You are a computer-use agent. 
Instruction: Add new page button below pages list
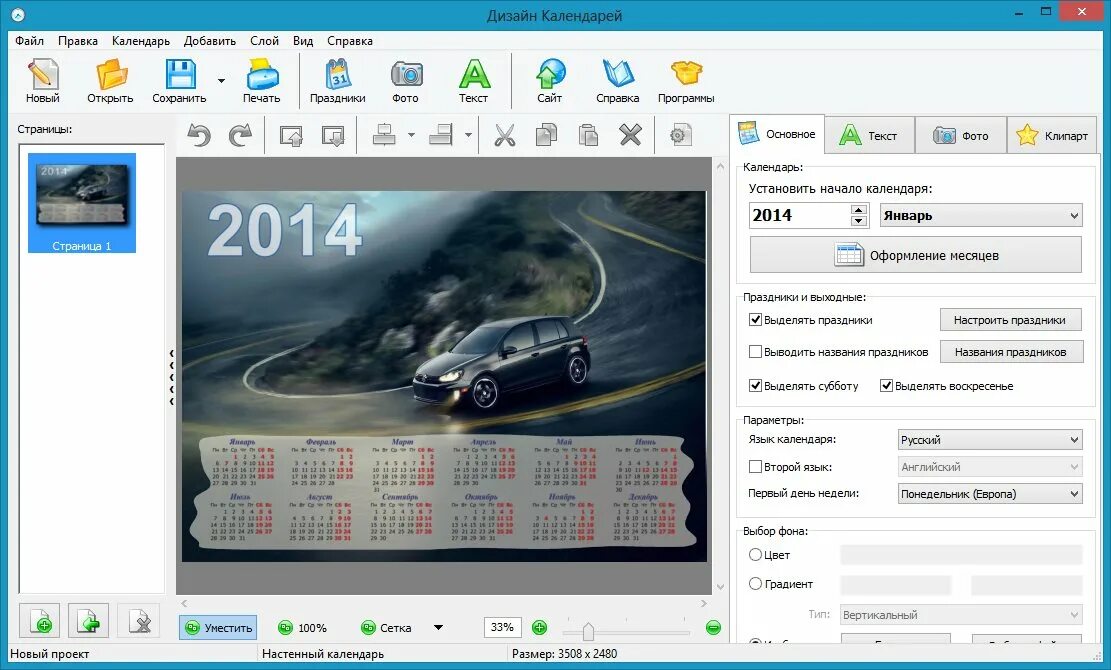[x=41, y=621]
